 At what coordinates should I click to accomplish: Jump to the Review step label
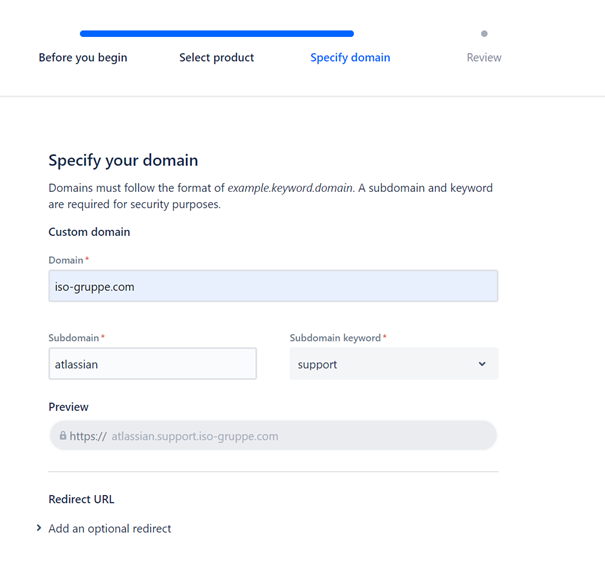click(484, 58)
